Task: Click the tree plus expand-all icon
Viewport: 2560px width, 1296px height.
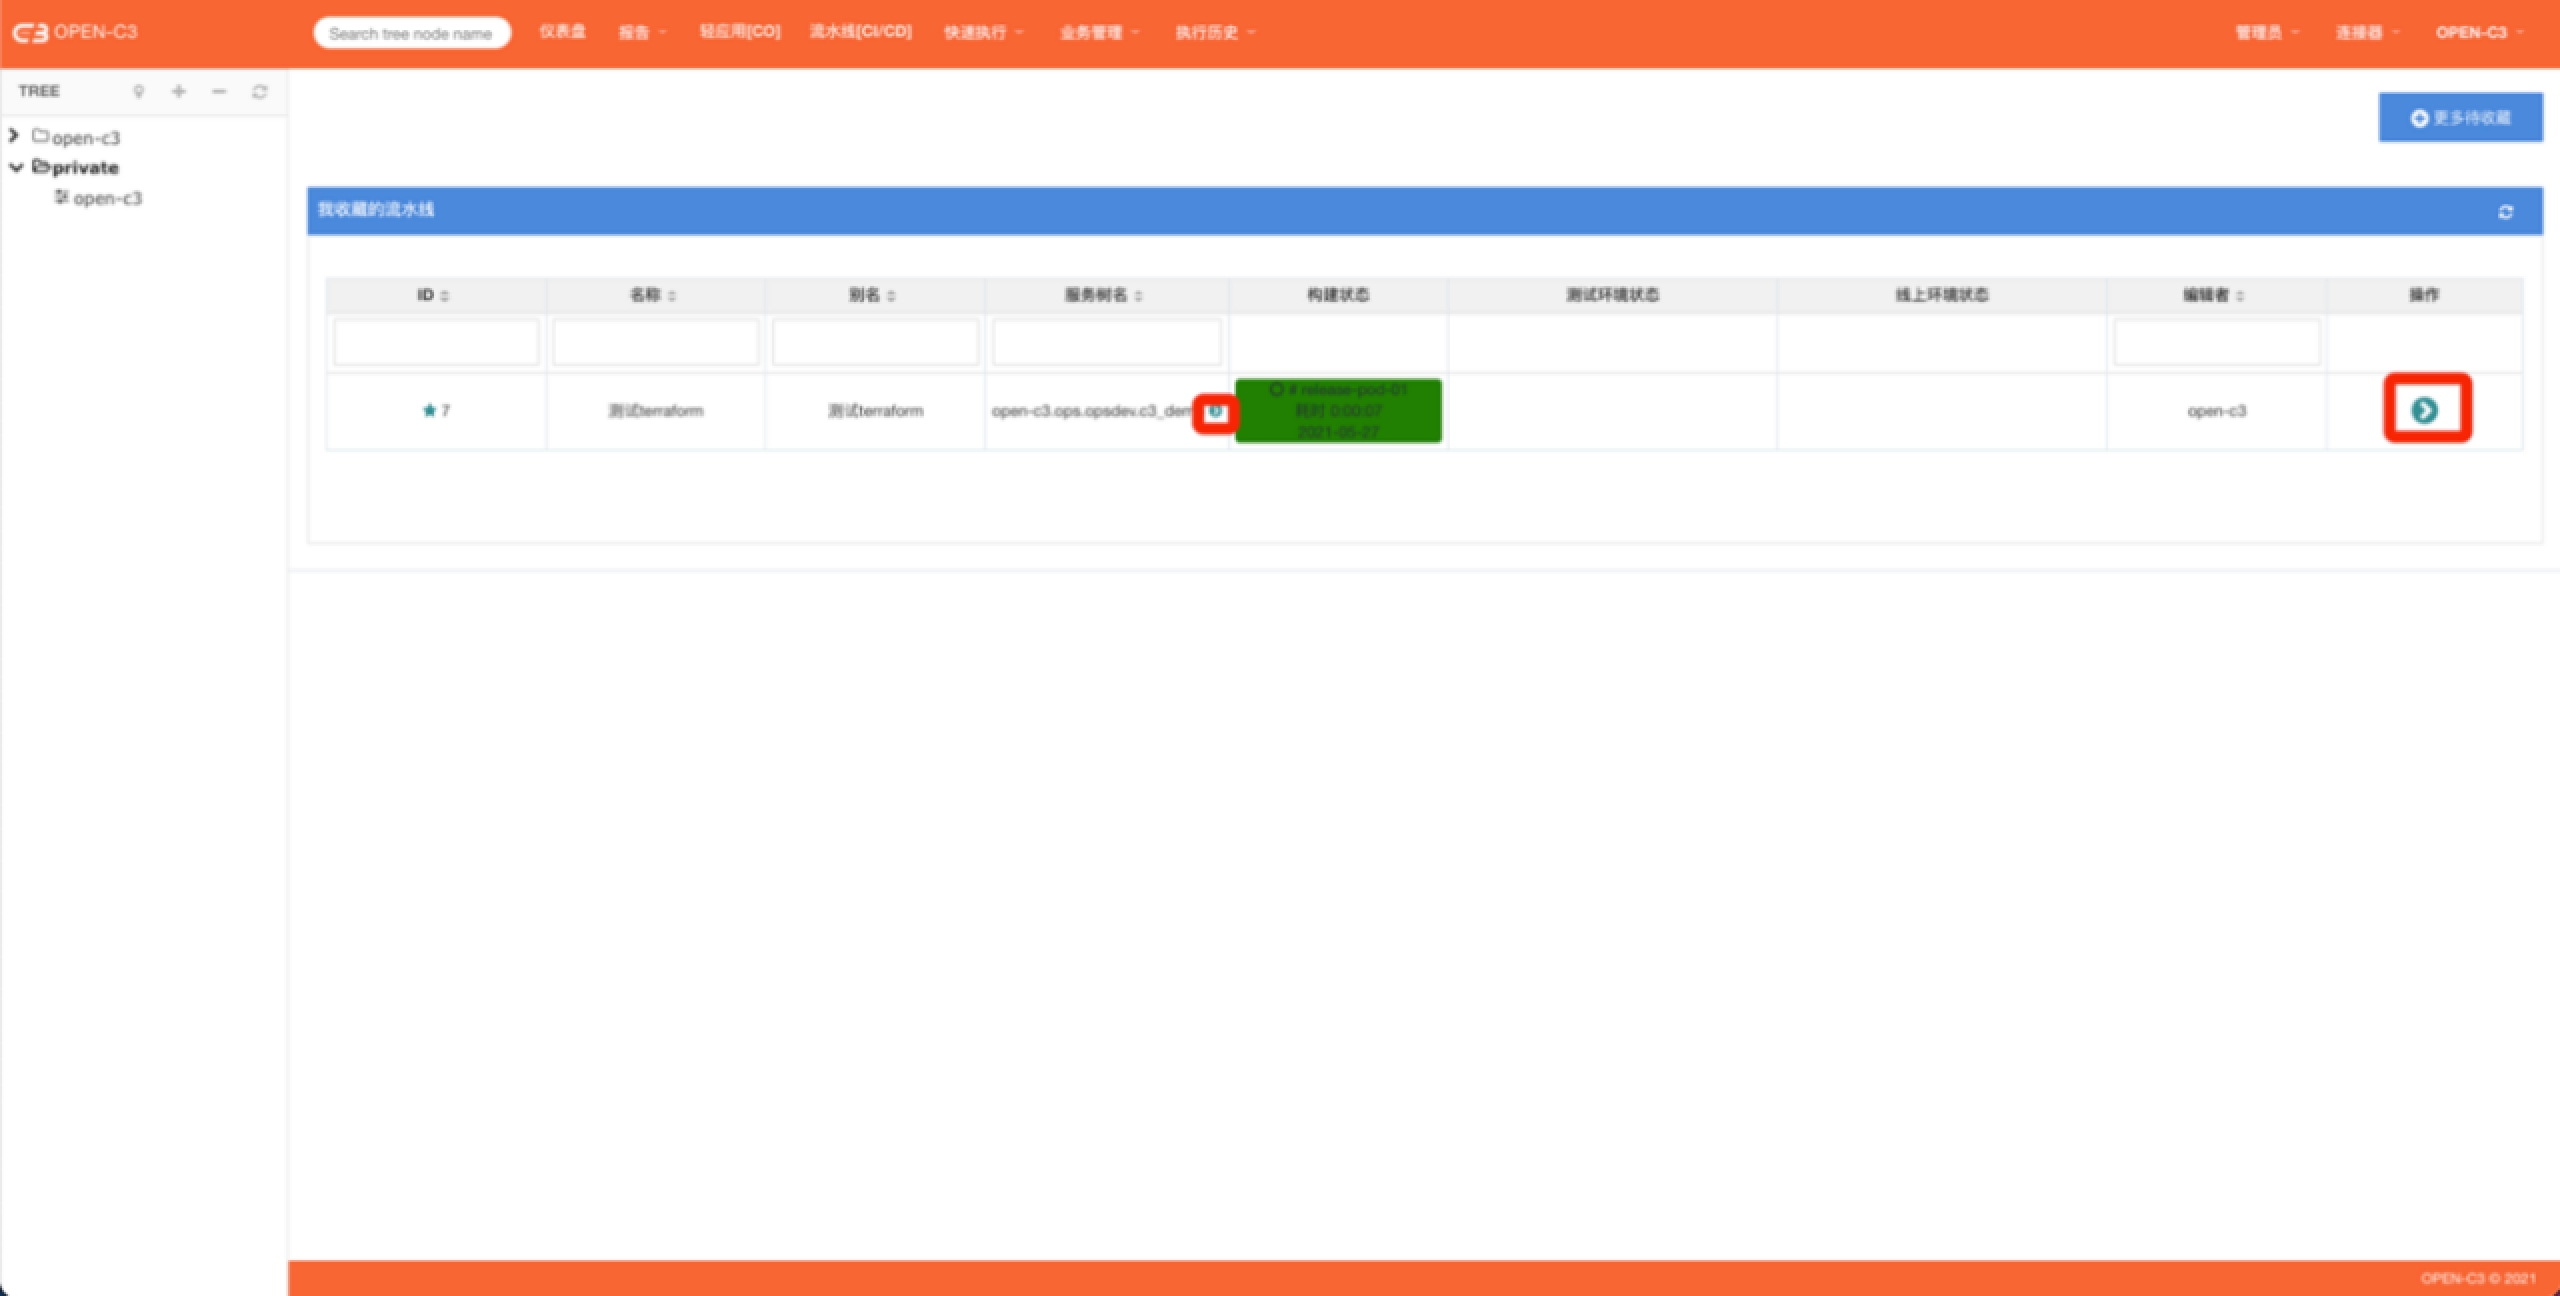Action: pyautogui.click(x=179, y=92)
